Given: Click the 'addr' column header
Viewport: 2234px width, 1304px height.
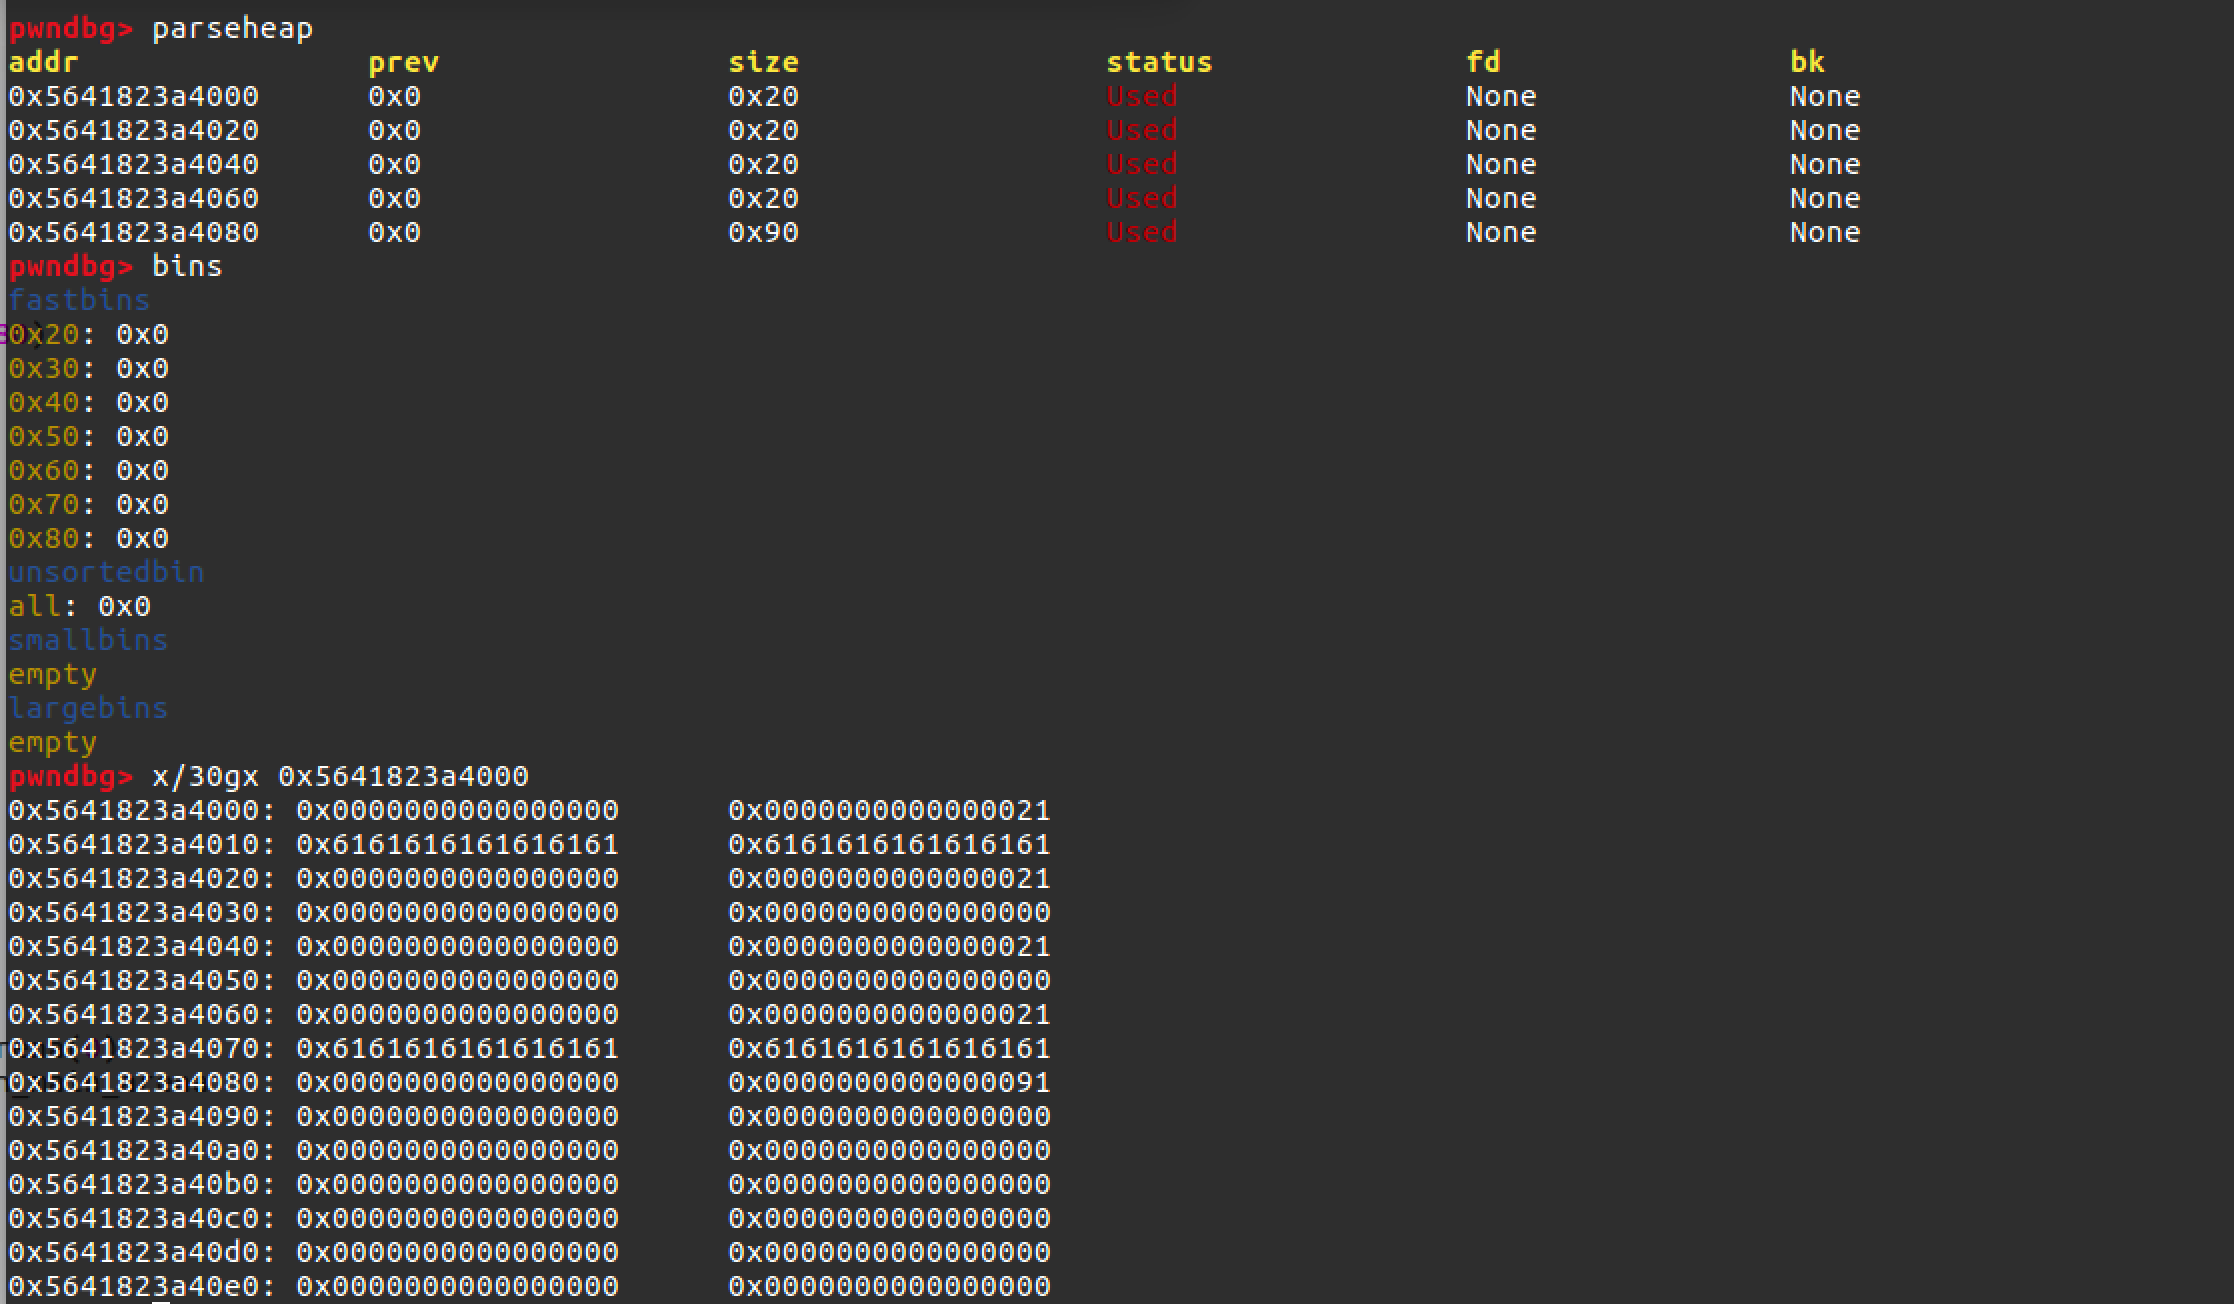Looking at the screenshot, I should [43, 62].
